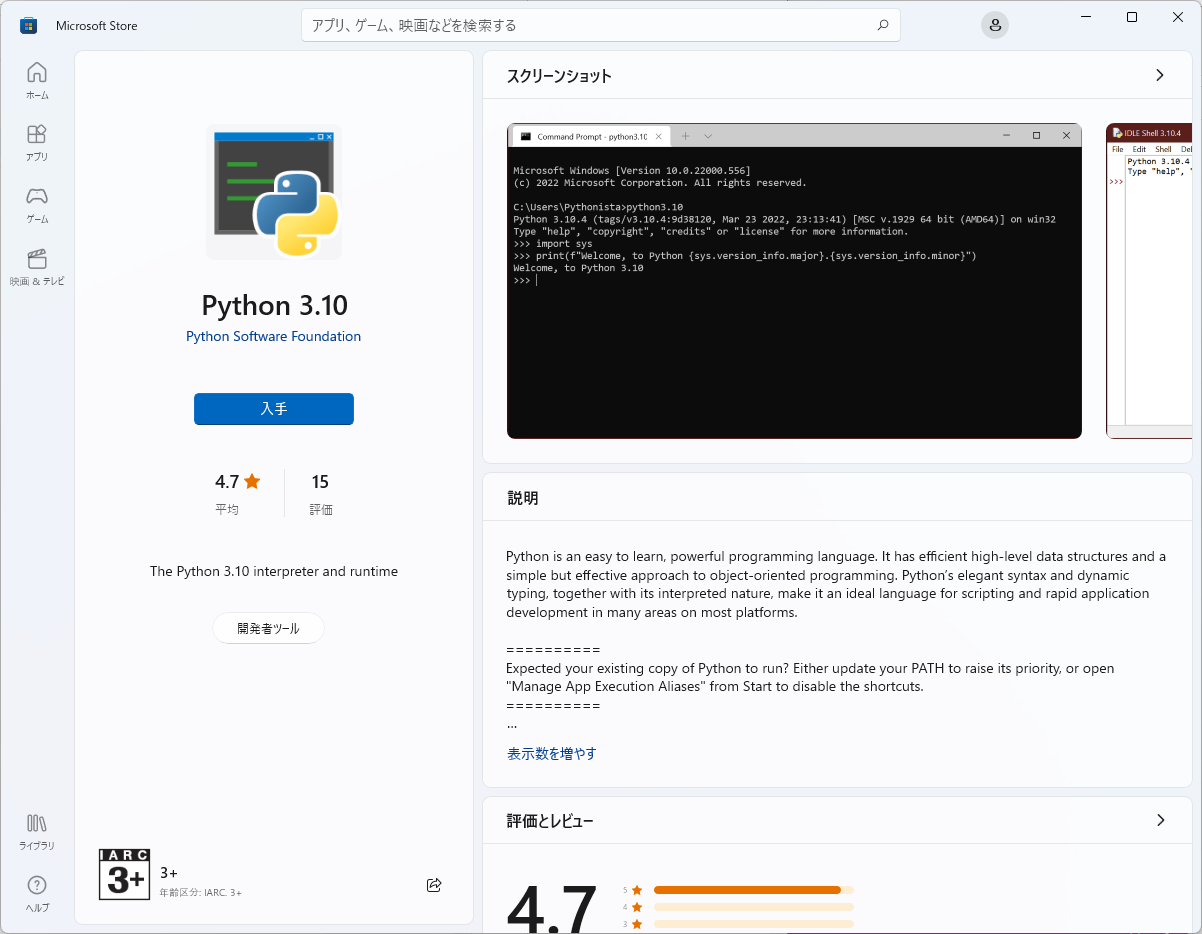The width and height of the screenshot is (1202, 934).
Task: Open Python Software Foundation publisher link
Action: (273, 336)
